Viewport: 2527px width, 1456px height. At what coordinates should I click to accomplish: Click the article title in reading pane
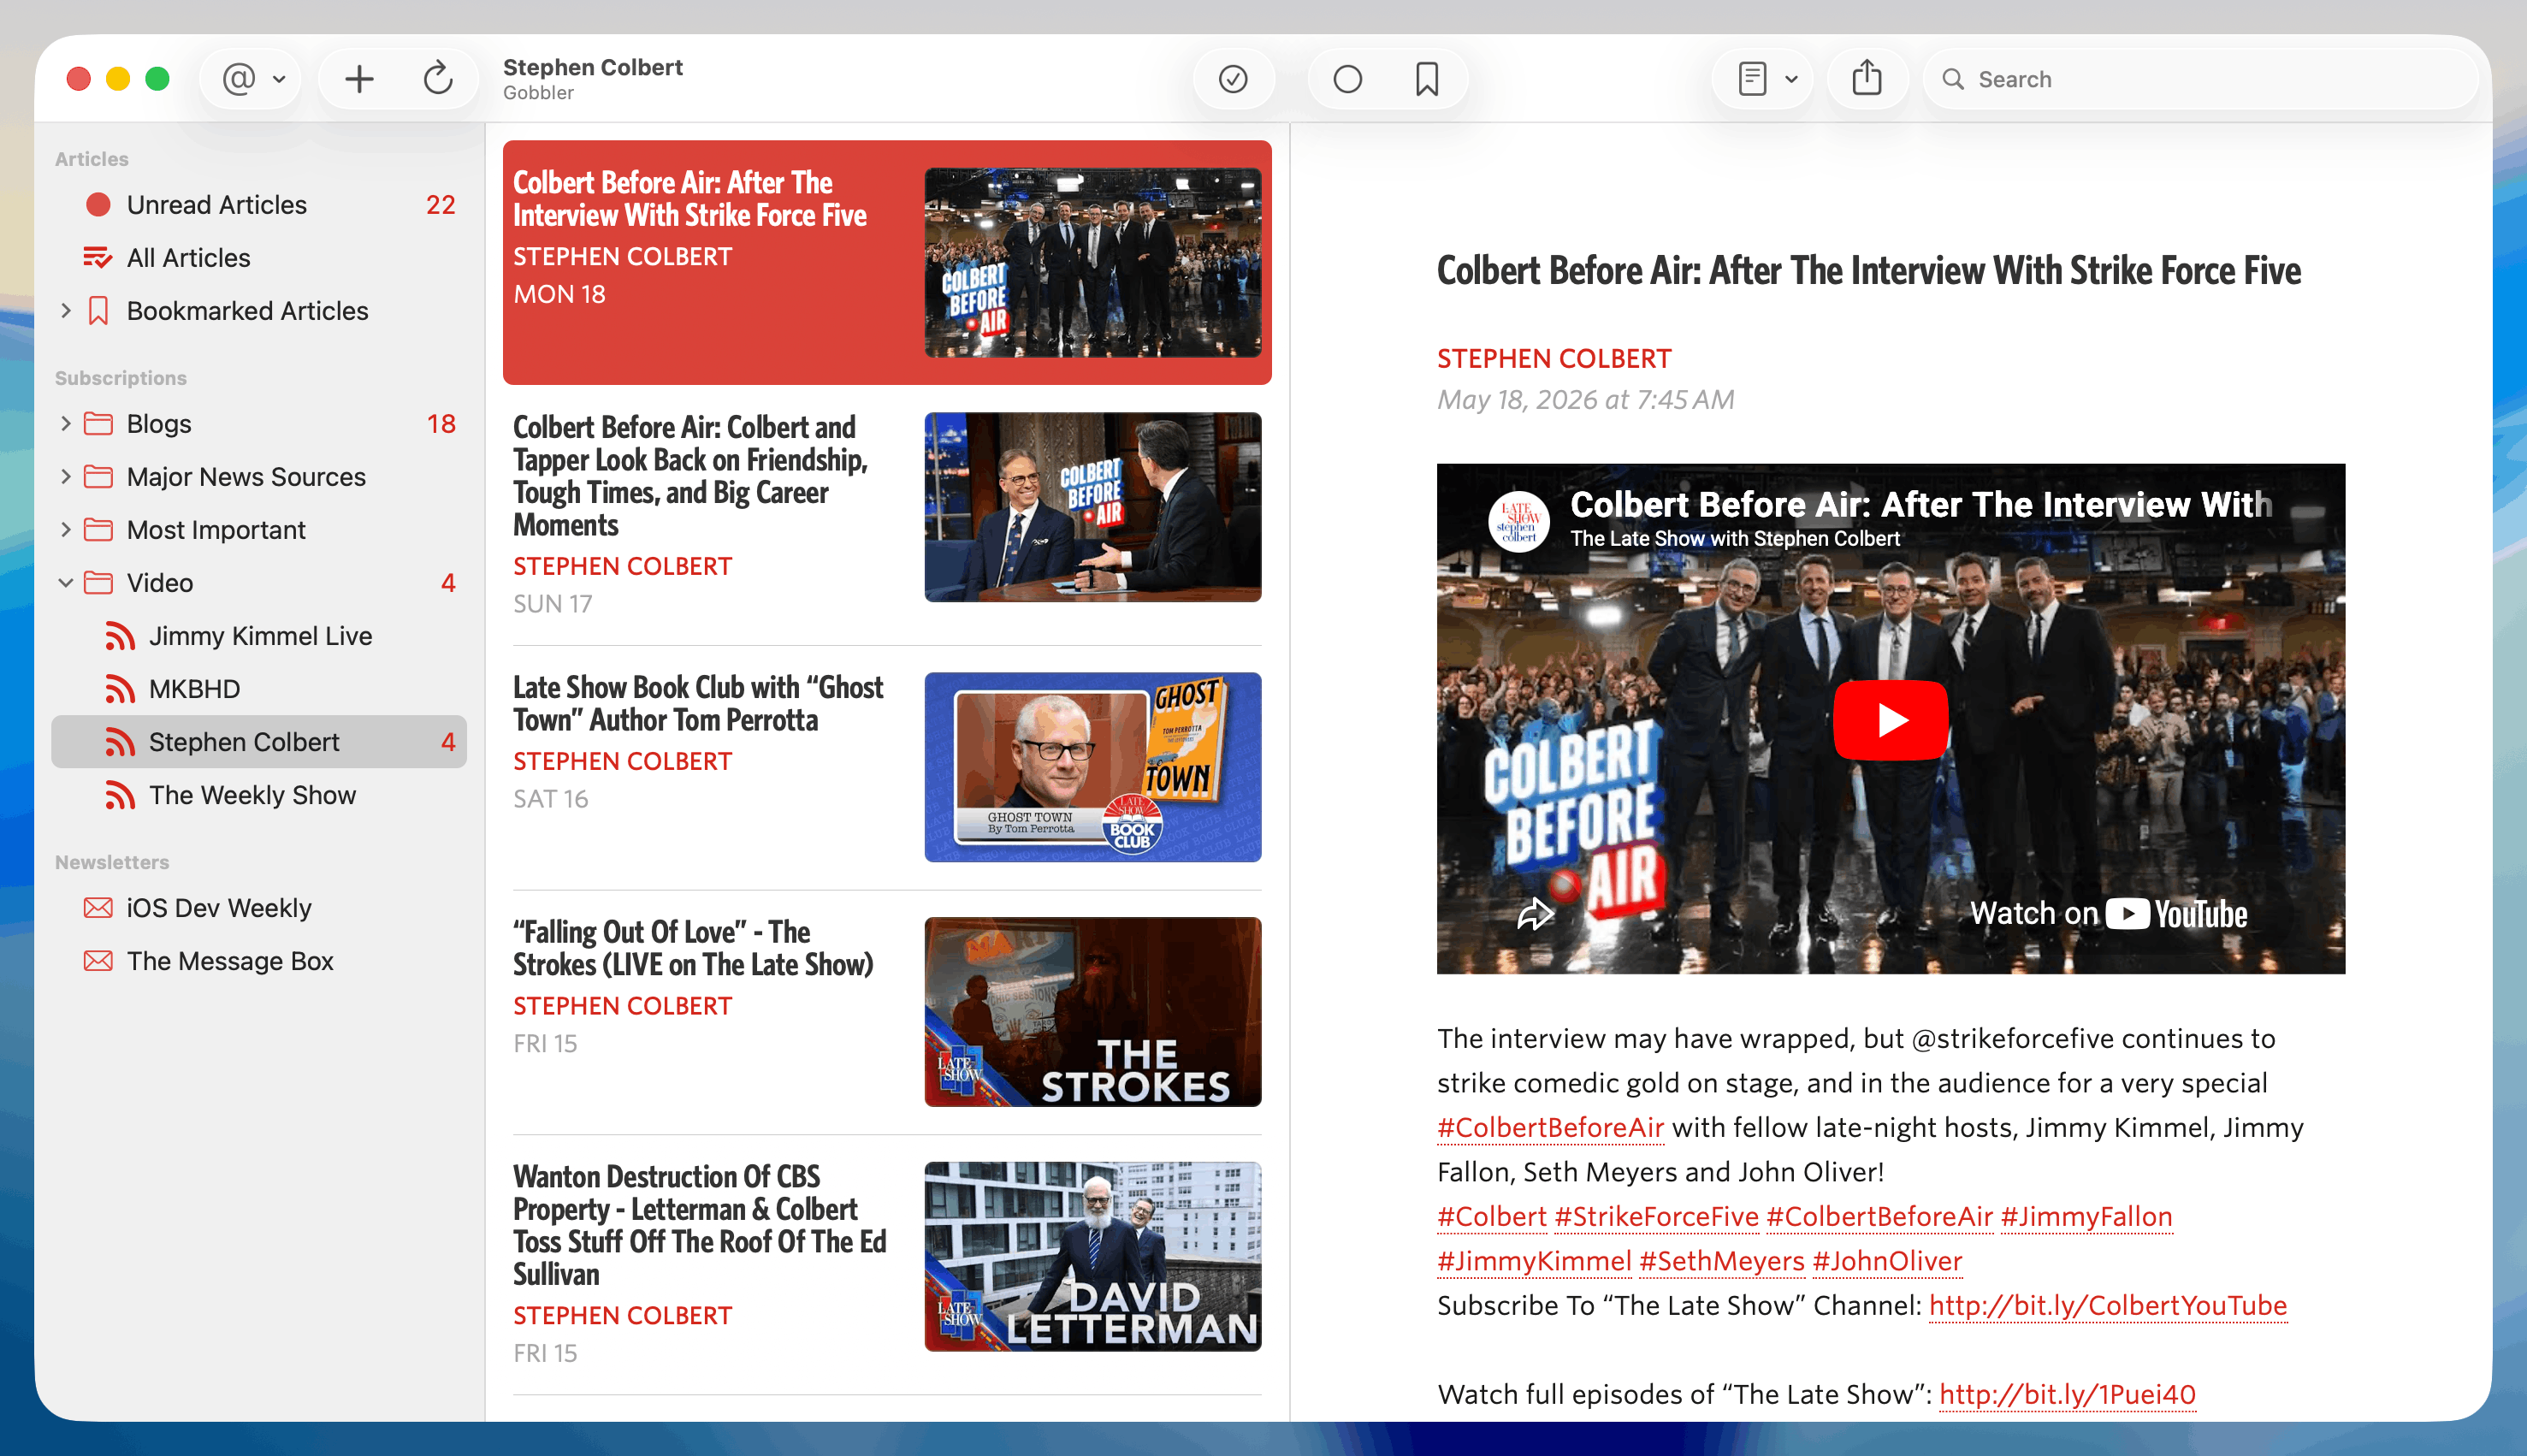click(1868, 271)
